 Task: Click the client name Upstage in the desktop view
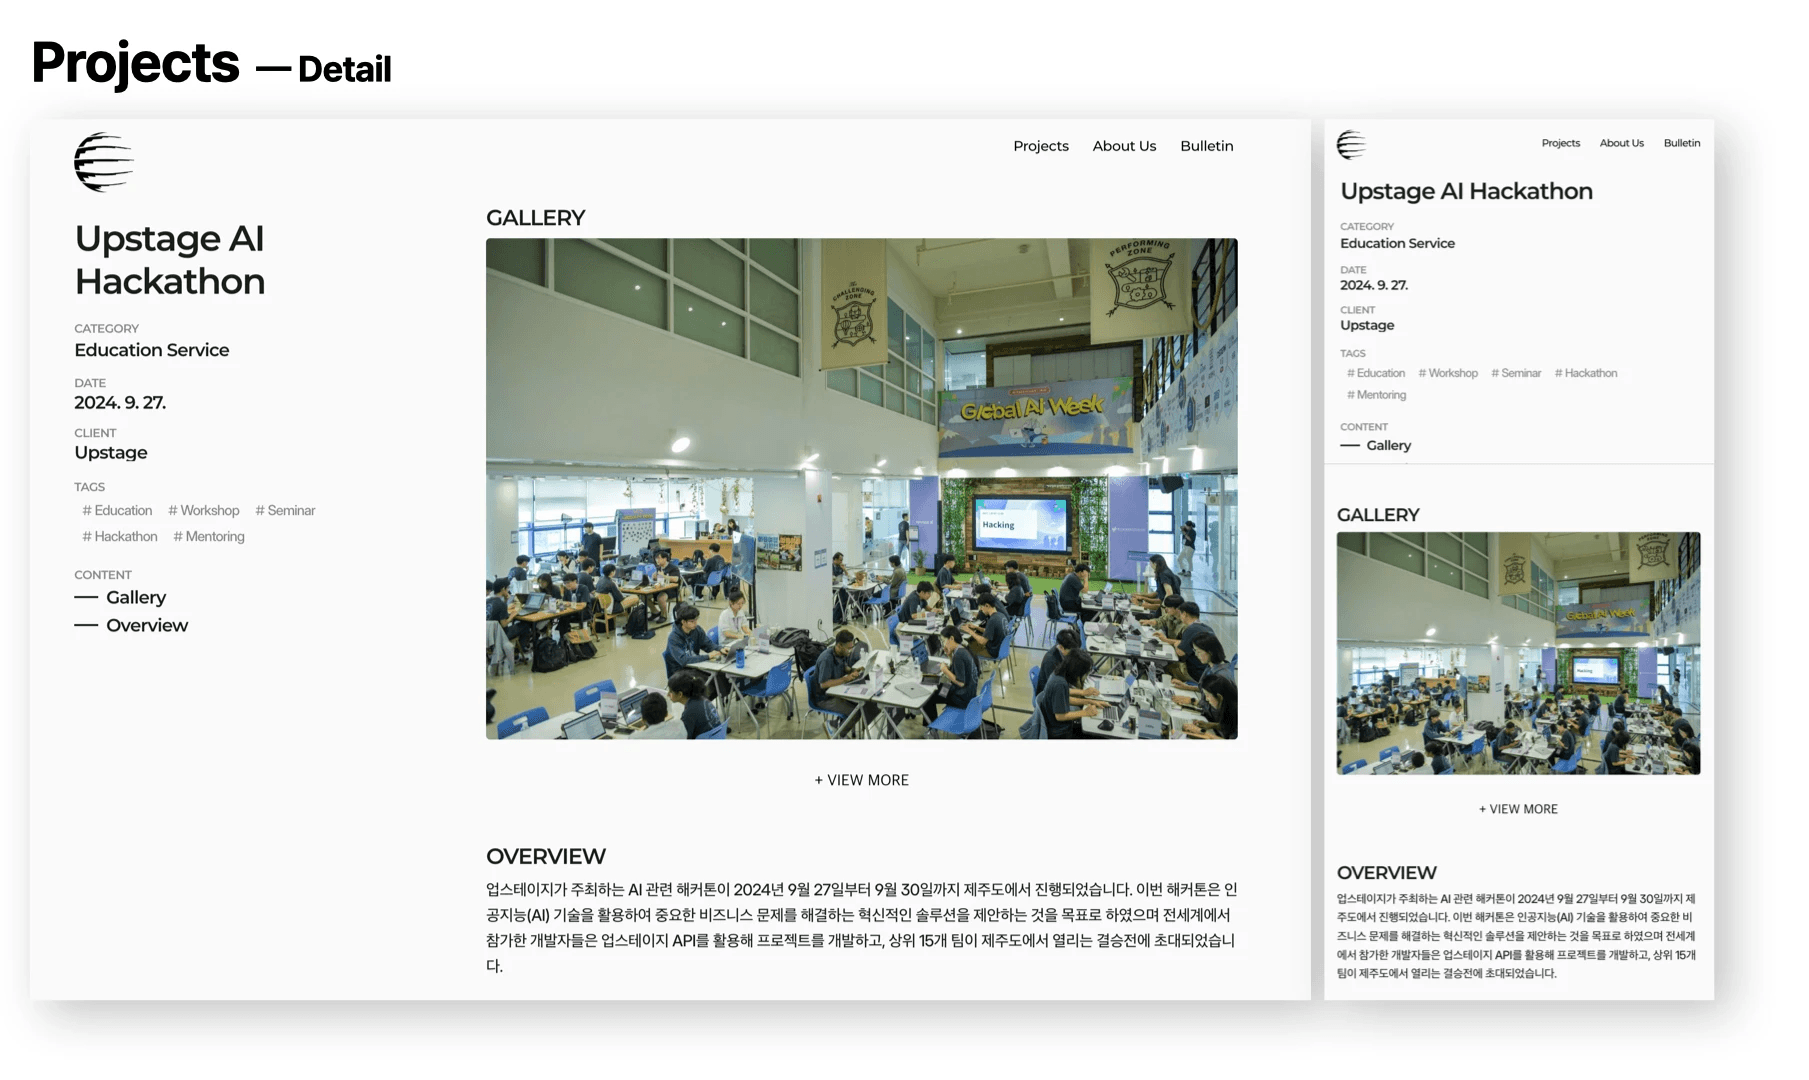[111, 453]
